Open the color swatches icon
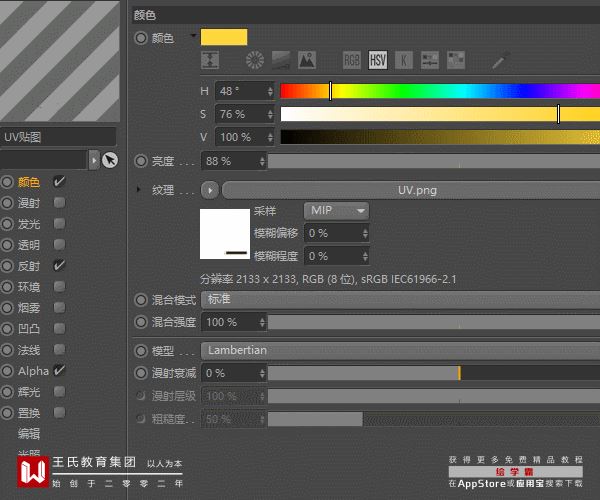The image size is (600, 500). (456, 60)
